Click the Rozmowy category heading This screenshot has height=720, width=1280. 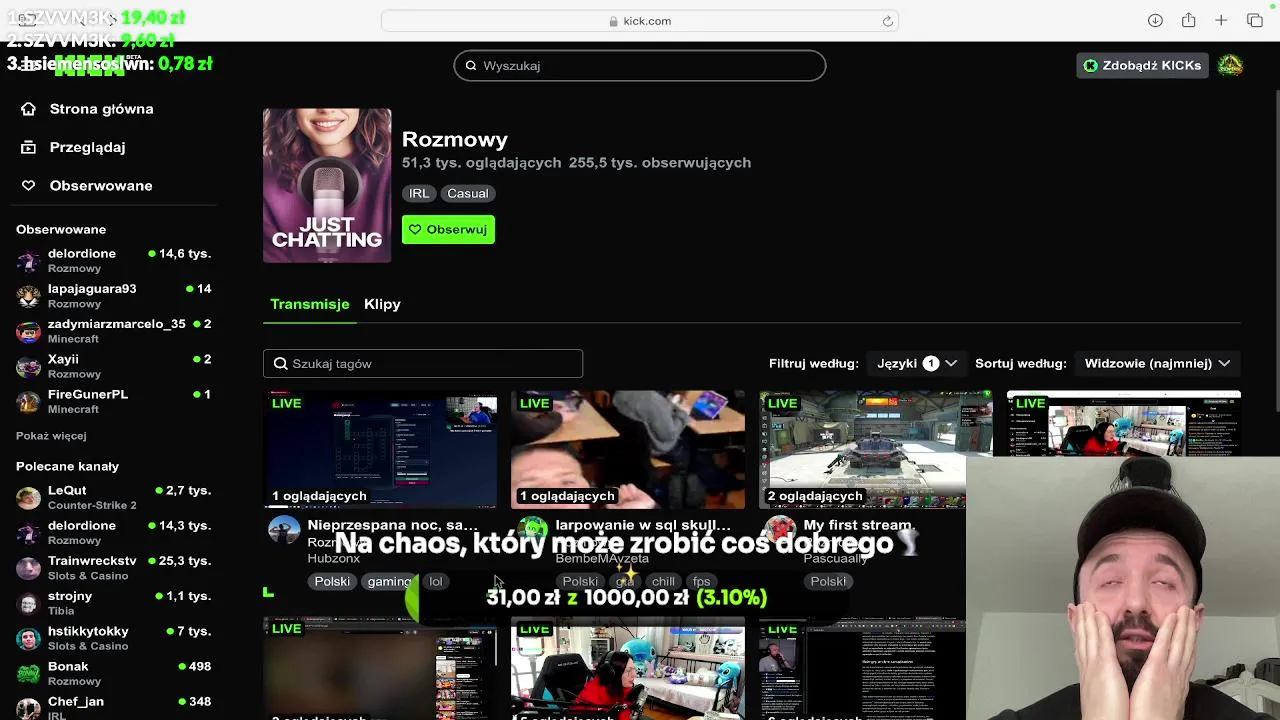point(455,140)
